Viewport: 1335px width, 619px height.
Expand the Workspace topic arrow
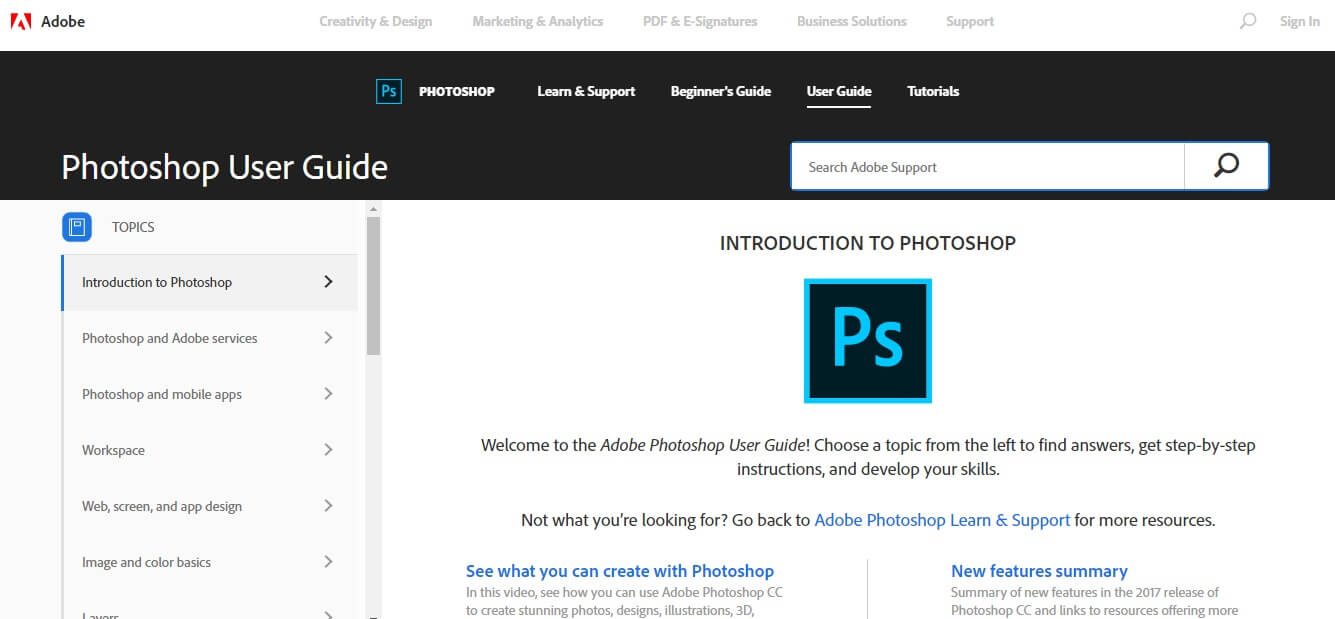(x=328, y=450)
